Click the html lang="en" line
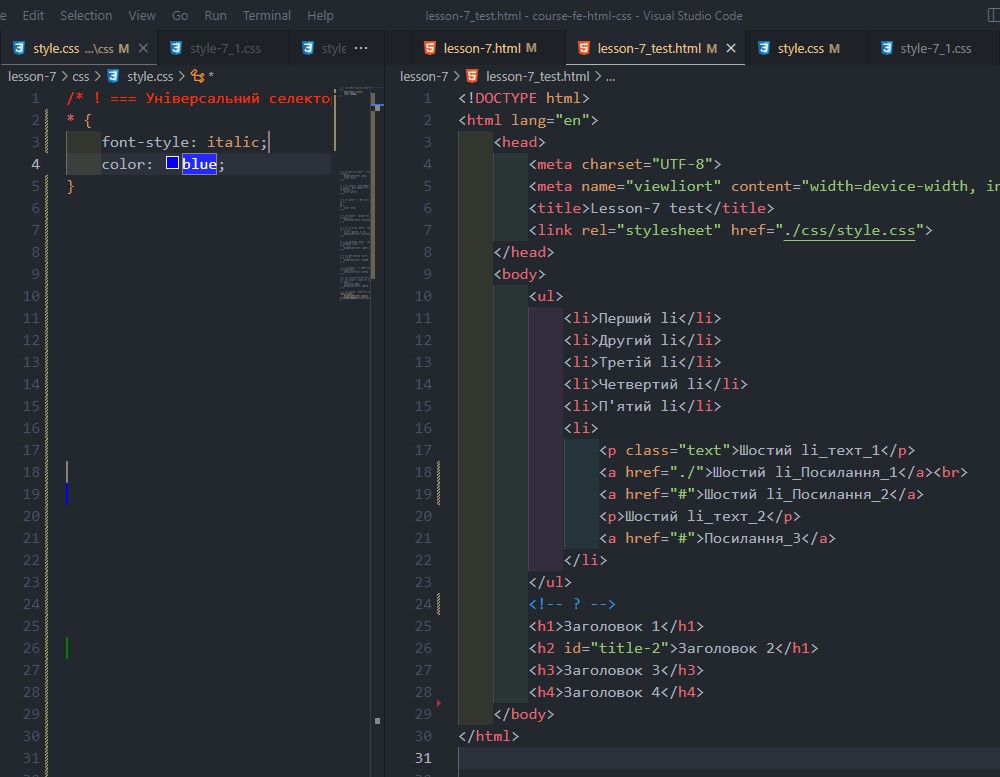The width and height of the screenshot is (1000, 777). click(528, 120)
